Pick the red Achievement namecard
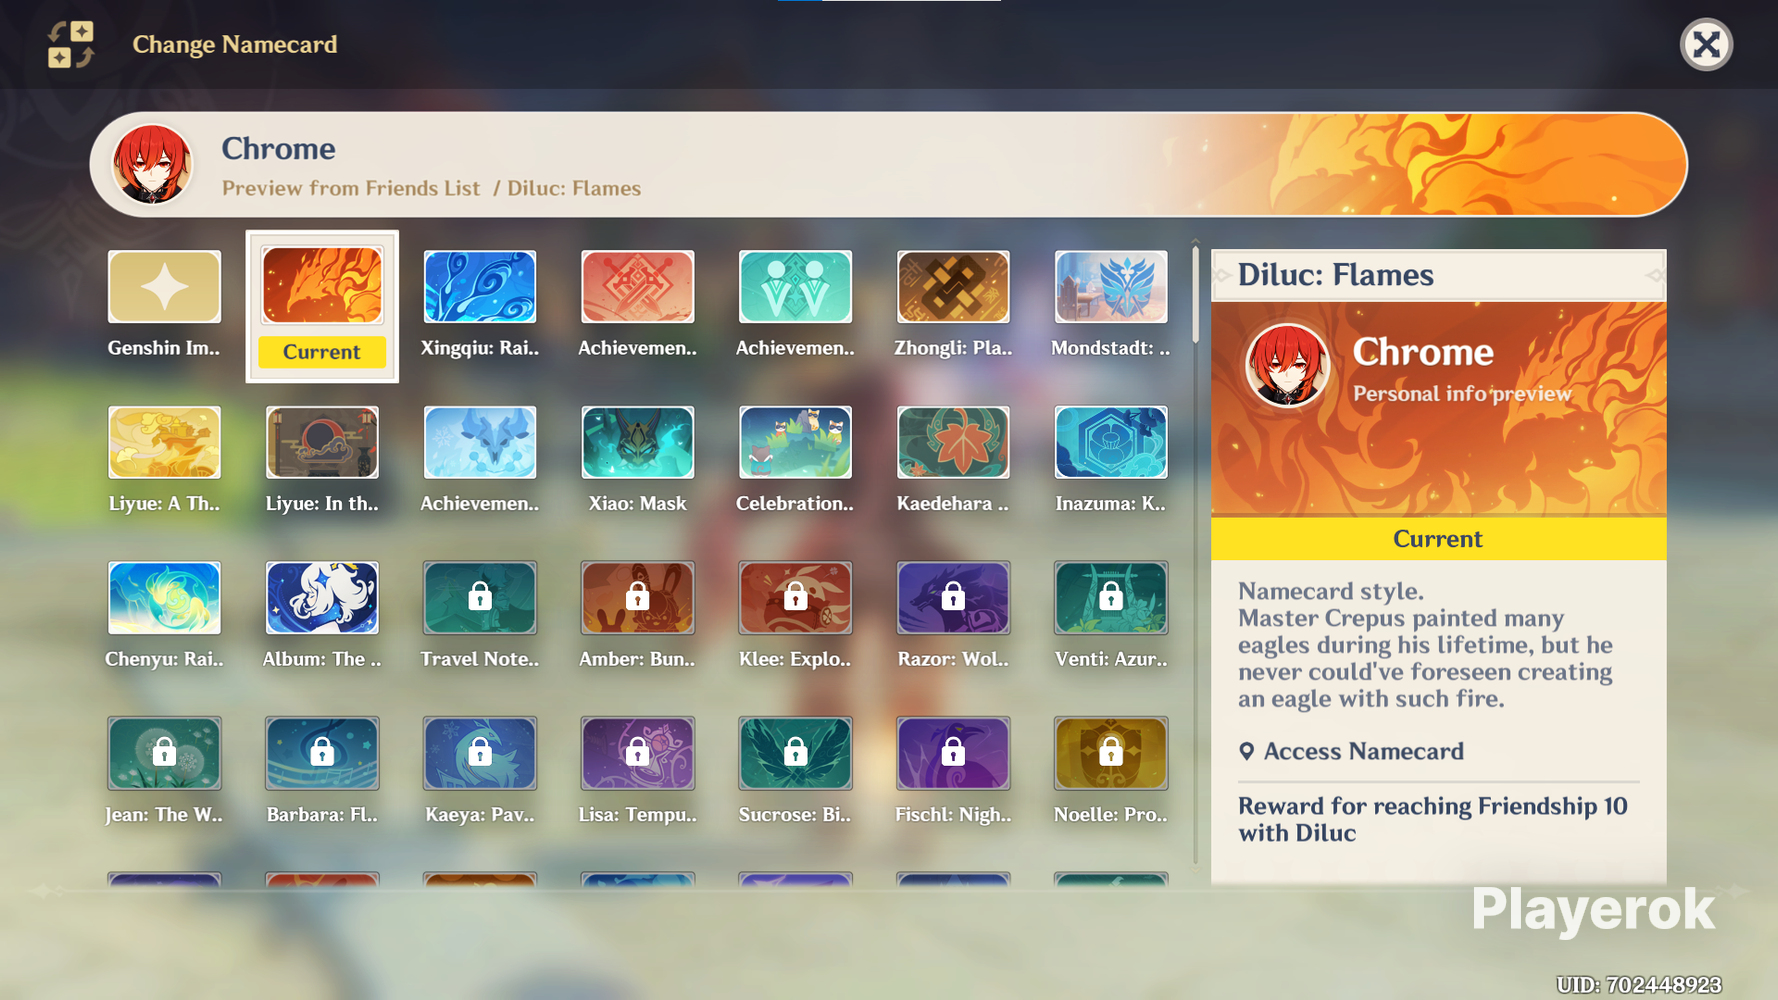The height and width of the screenshot is (1000, 1778). pos(637,287)
